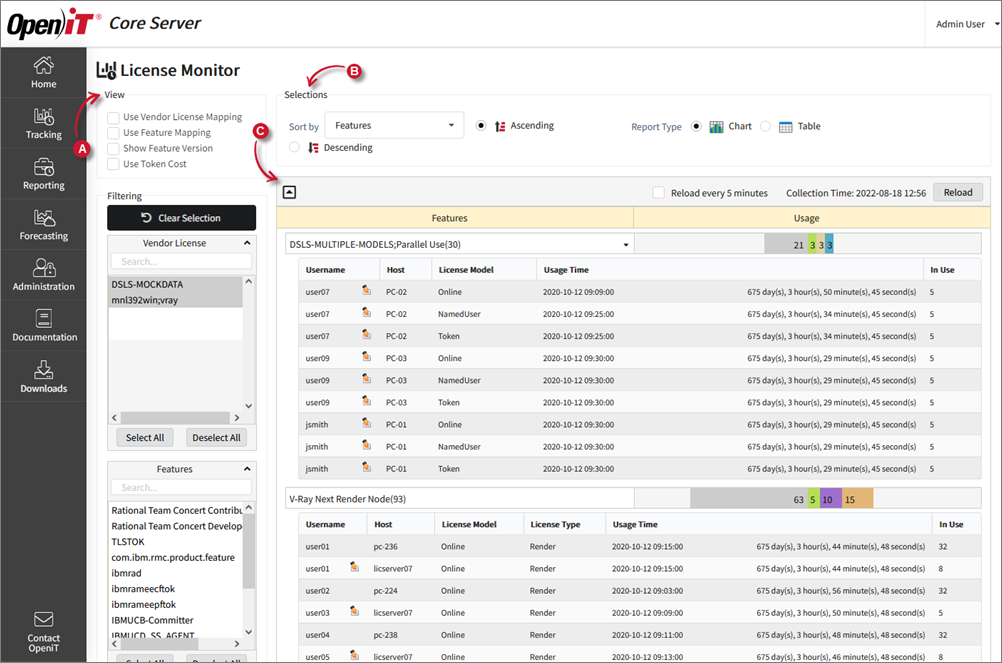This screenshot has height=663, width=1002.
Task: Click Clear Selection in Filtering panel
Action: [x=181, y=217]
